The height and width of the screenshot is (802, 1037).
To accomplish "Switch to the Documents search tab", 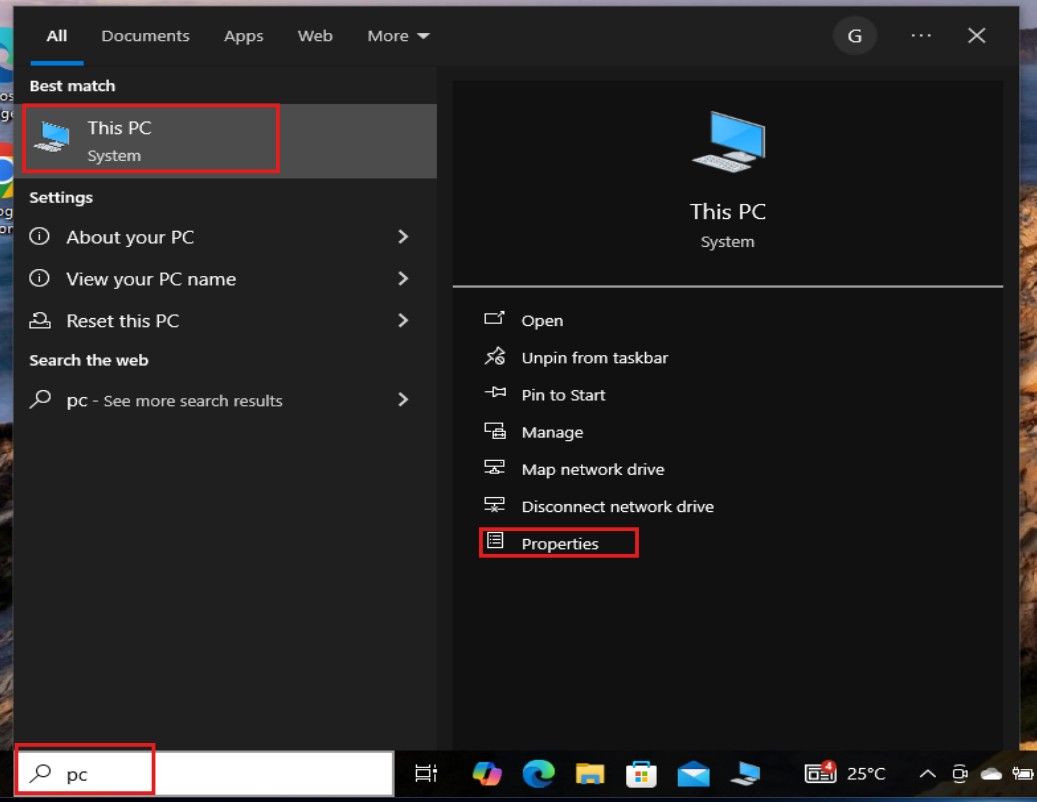I will (145, 36).
